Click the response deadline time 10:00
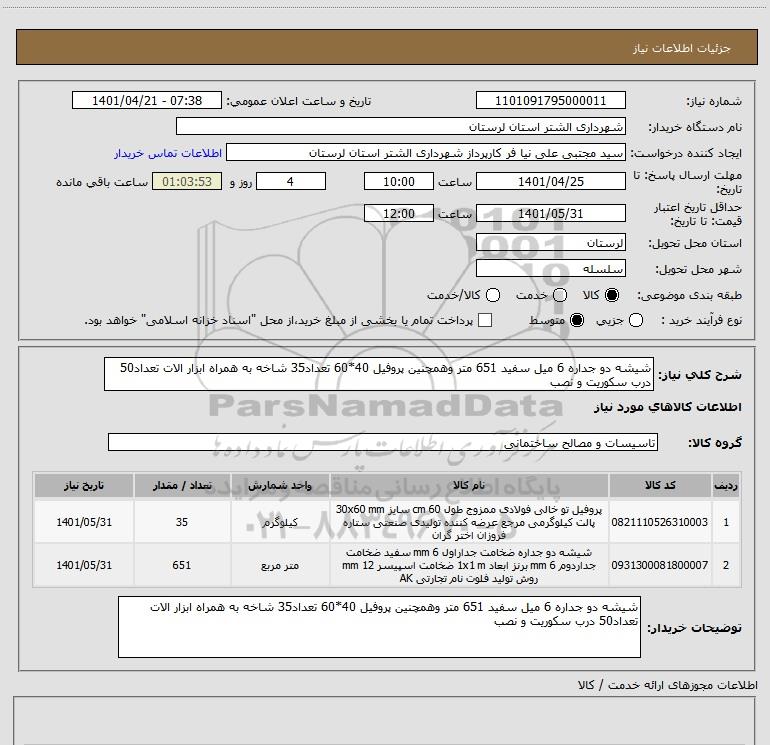 click(x=399, y=181)
